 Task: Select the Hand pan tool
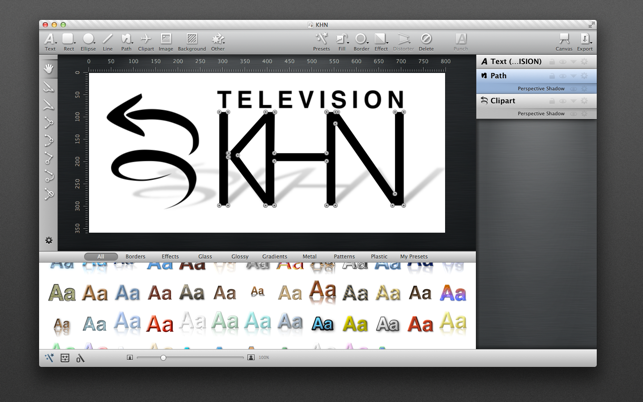click(x=49, y=69)
